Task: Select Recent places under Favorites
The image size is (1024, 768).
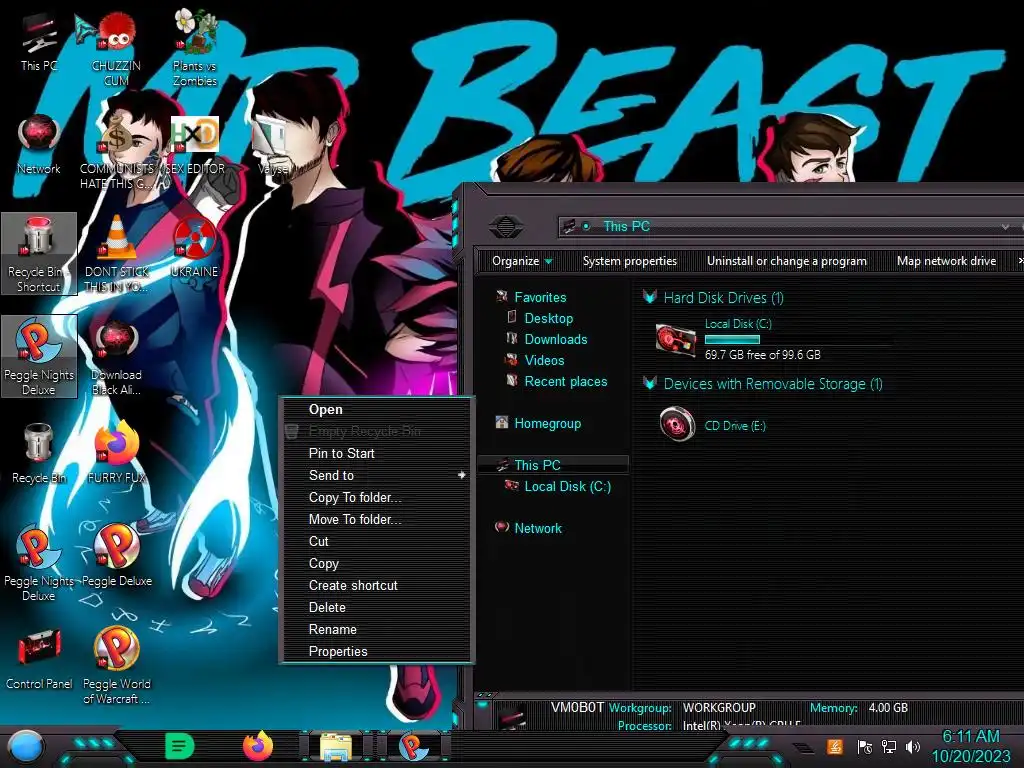Action: (566, 381)
